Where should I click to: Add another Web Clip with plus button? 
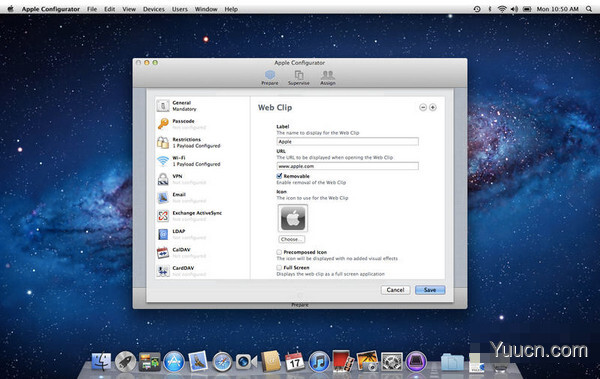click(x=433, y=108)
